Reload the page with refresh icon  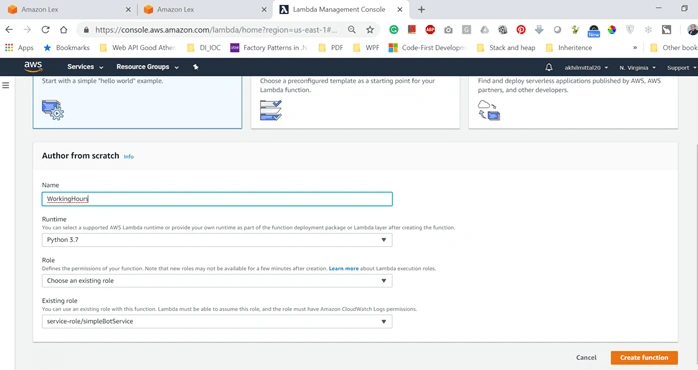click(x=45, y=30)
